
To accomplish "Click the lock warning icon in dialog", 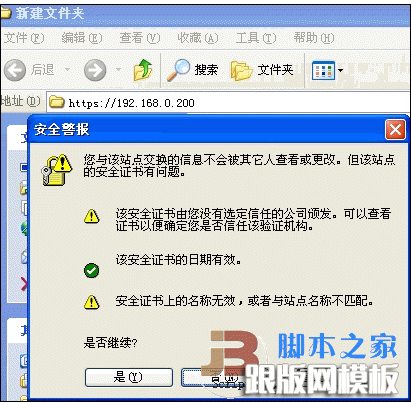I will [56, 169].
